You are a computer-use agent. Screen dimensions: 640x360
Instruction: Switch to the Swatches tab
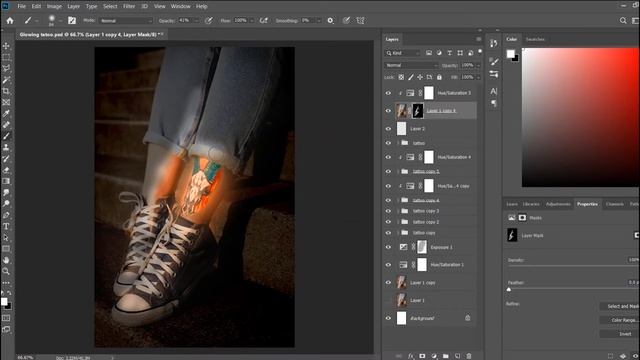535,39
